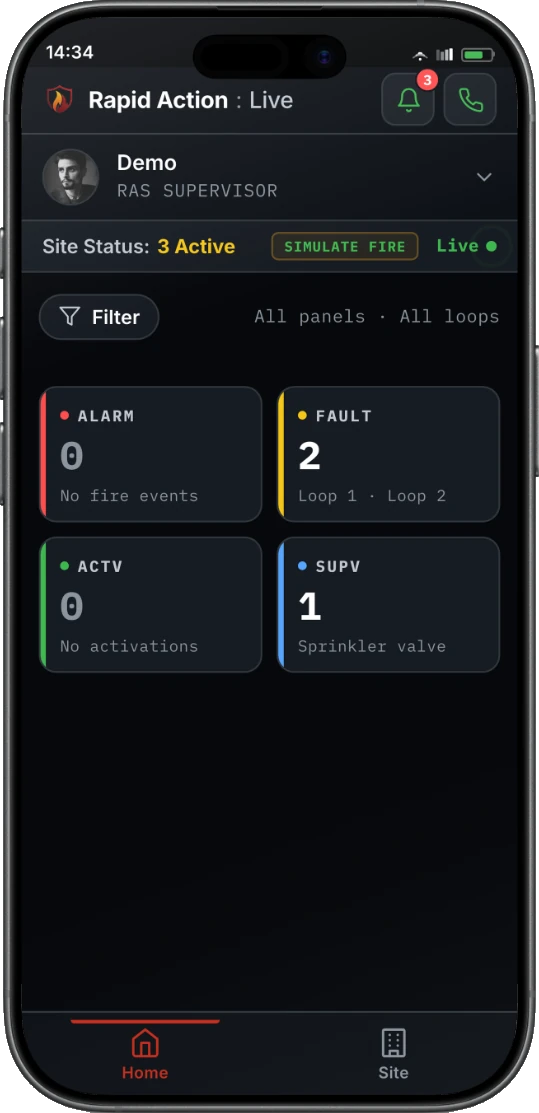Open the Demo RAS Supervisor account selector
This screenshot has width=539, height=1113.
(x=269, y=177)
